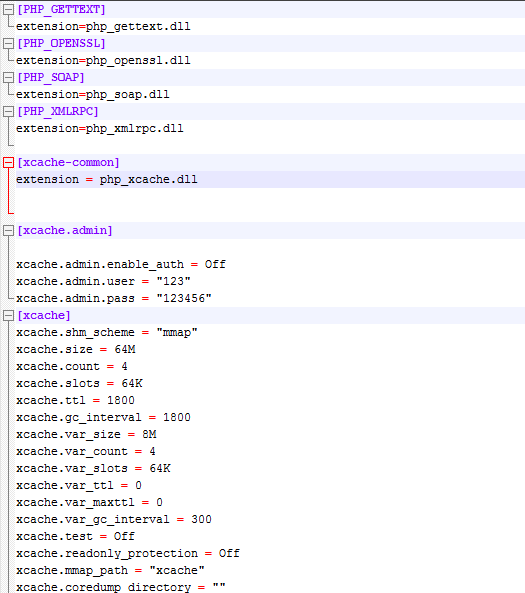Collapse the [PHP_GETTEXT] section fold
The height and width of the screenshot is (593, 525).
click(8, 9)
